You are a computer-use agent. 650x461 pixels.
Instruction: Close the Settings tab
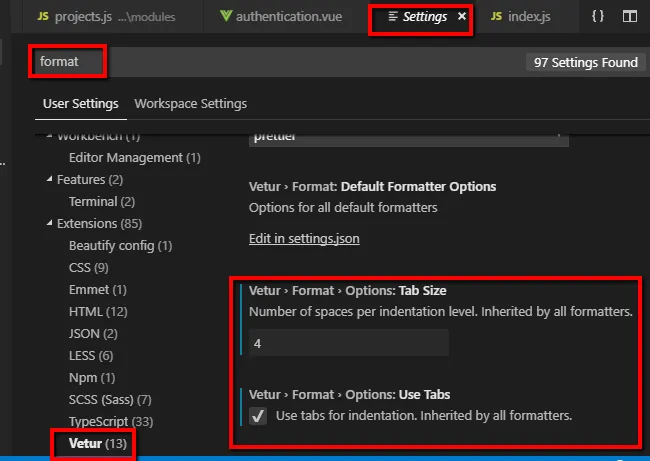pos(461,17)
